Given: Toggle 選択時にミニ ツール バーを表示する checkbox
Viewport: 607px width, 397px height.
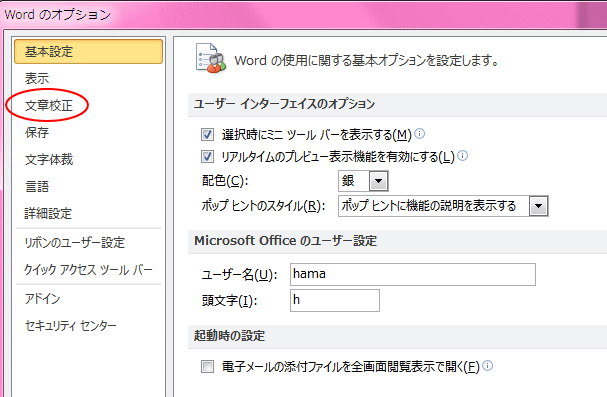Looking at the screenshot, I should (207, 135).
